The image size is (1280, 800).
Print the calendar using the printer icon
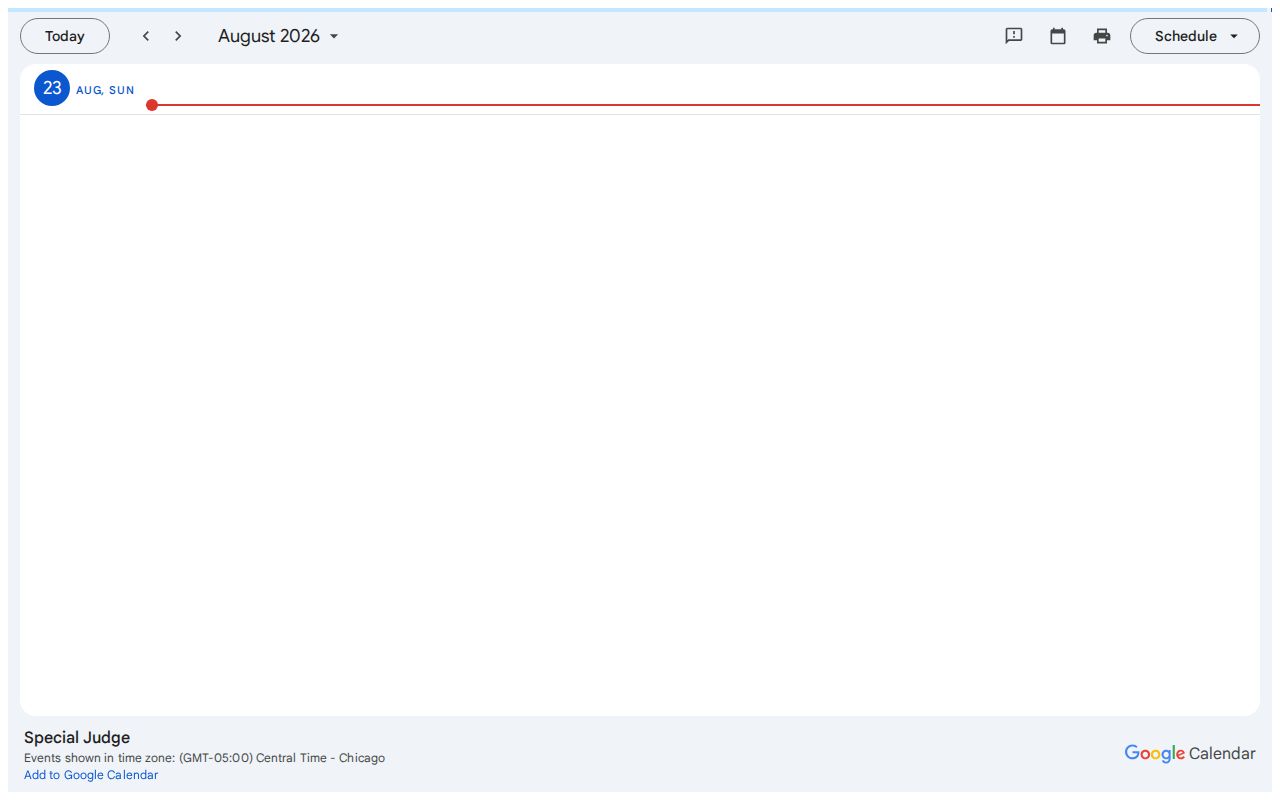[1102, 36]
